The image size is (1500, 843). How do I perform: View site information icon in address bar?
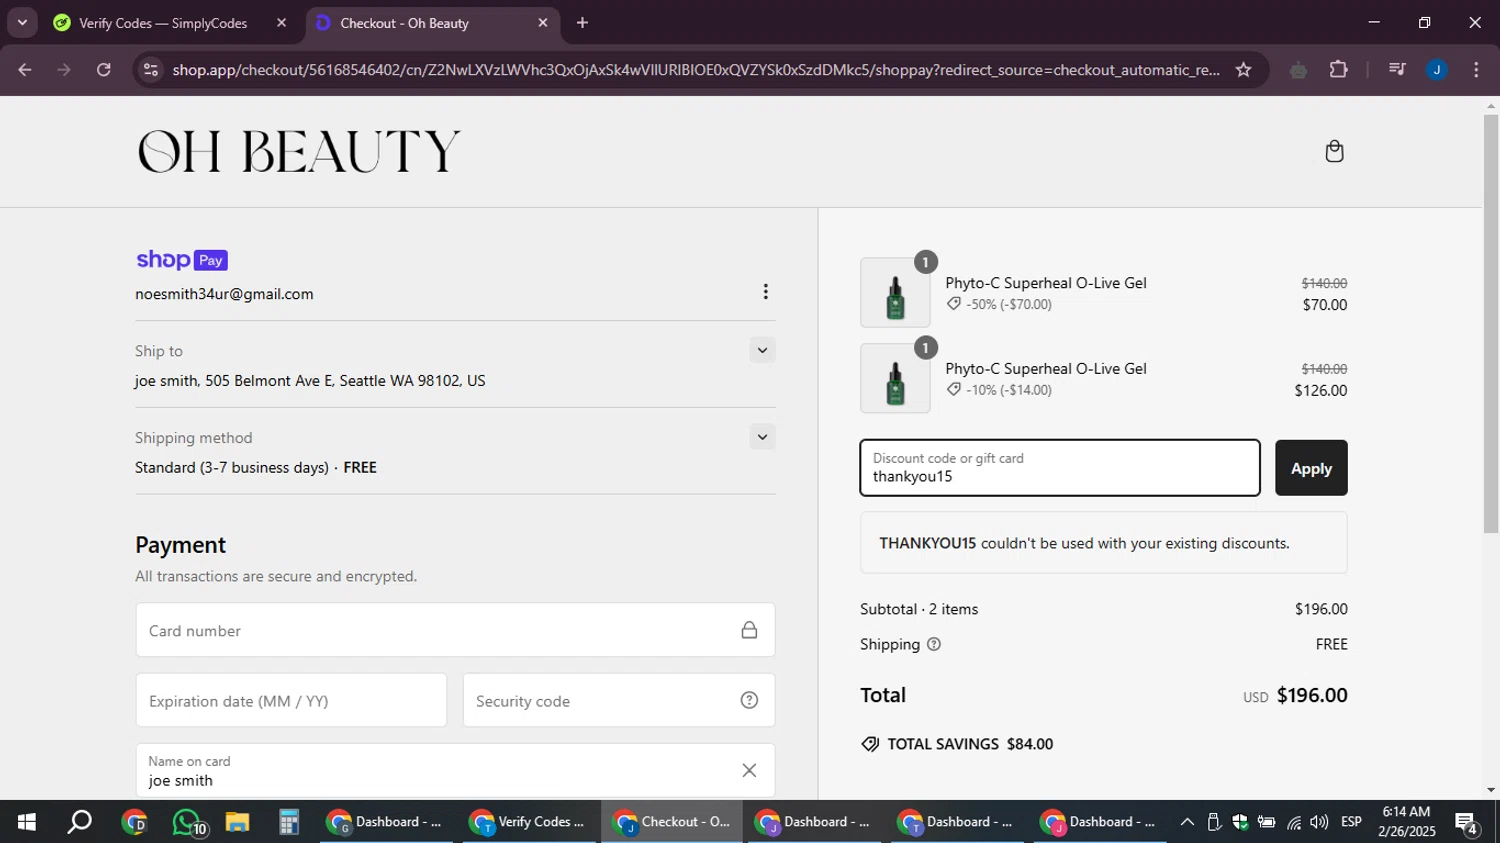[x=151, y=70]
